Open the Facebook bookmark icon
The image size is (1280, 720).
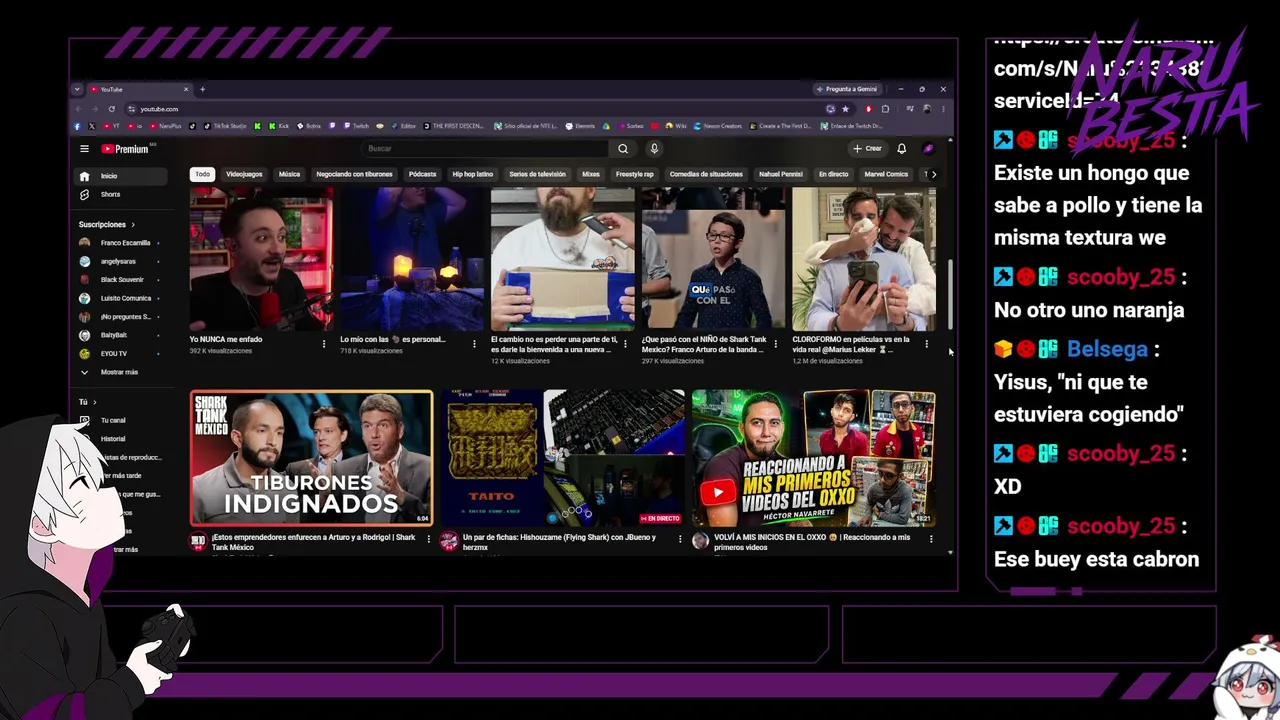pos(78,126)
